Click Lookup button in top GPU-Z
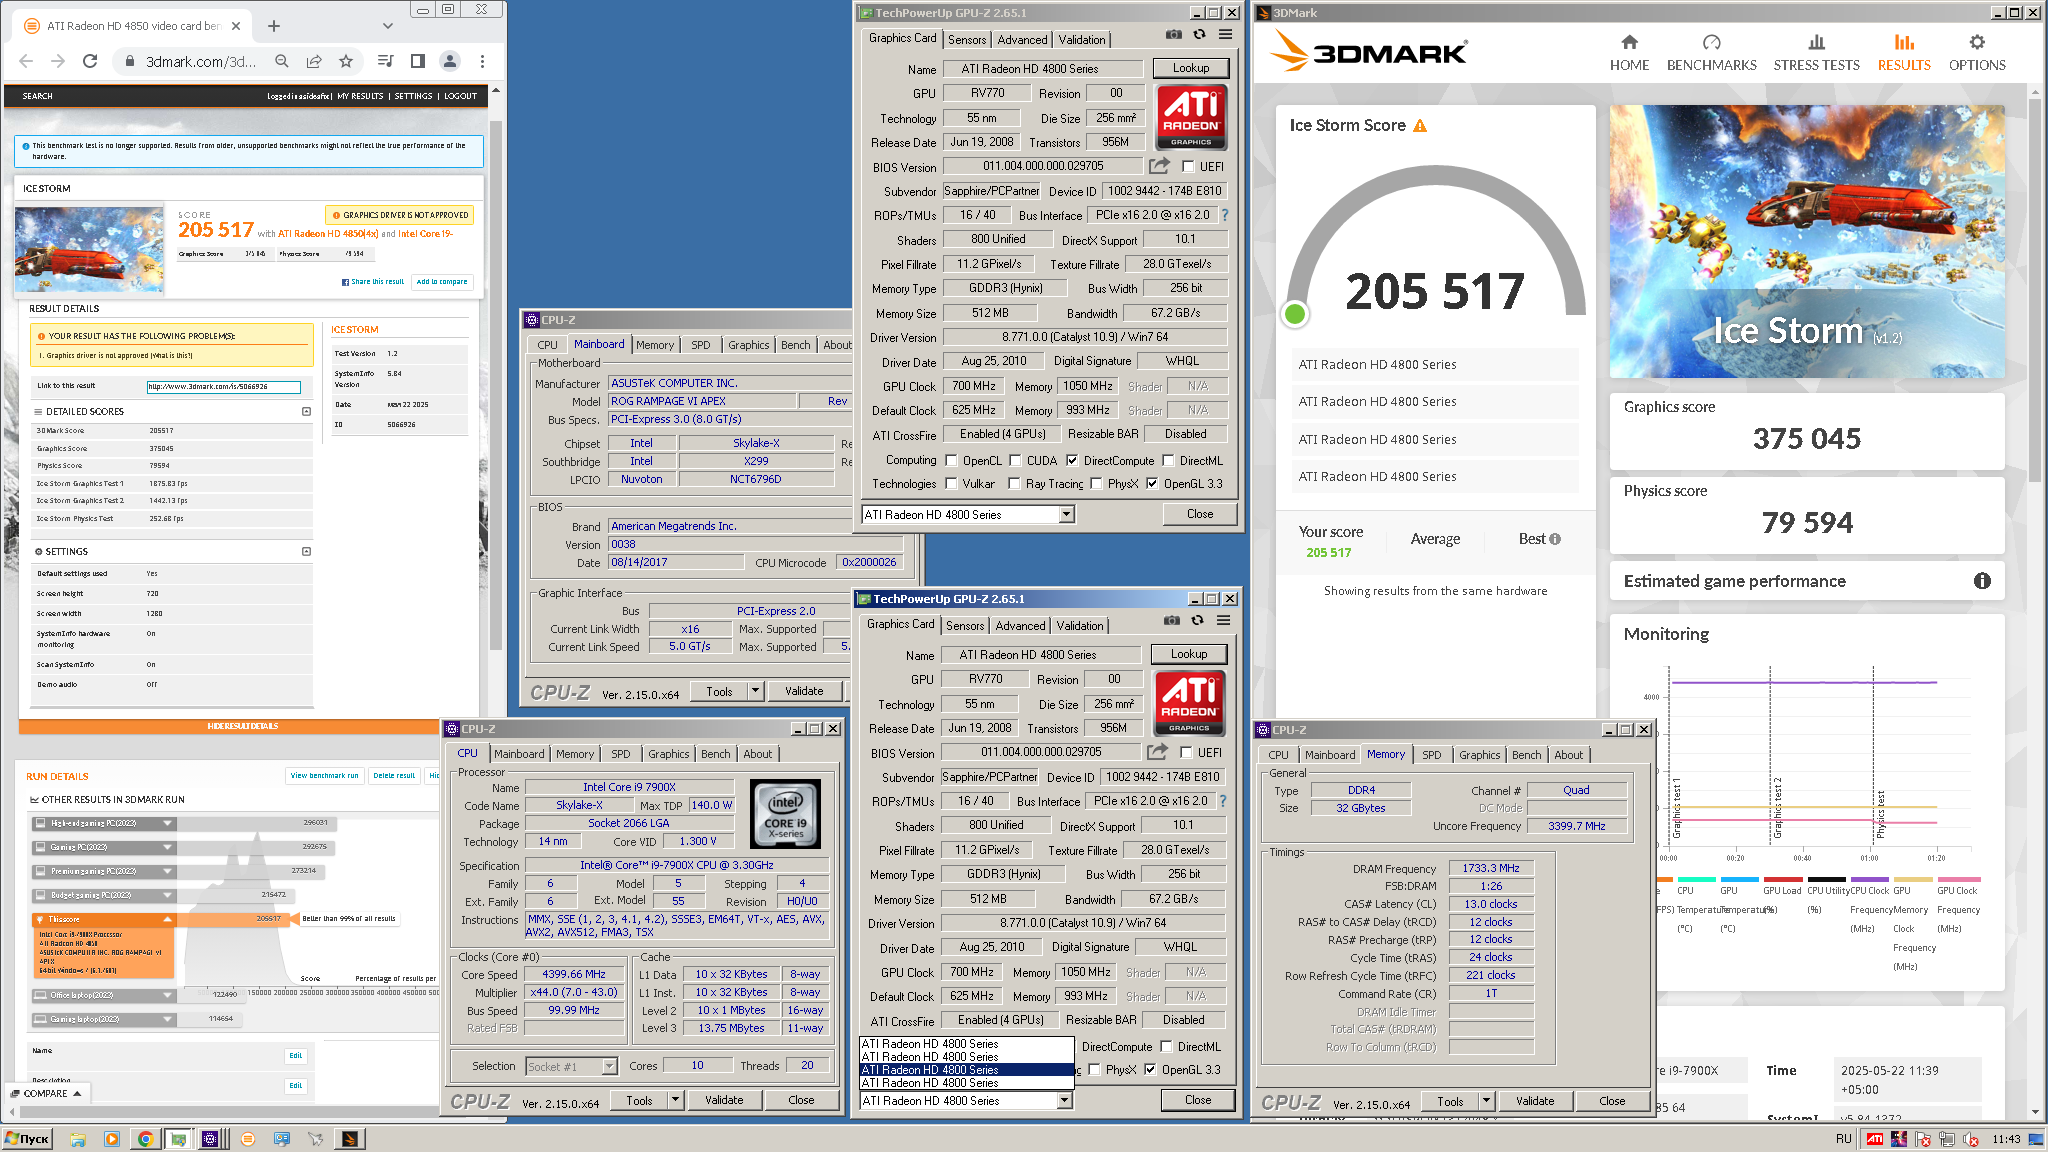Viewport: 2048px width, 1152px height. pyautogui.click(x=1190, y=68)
